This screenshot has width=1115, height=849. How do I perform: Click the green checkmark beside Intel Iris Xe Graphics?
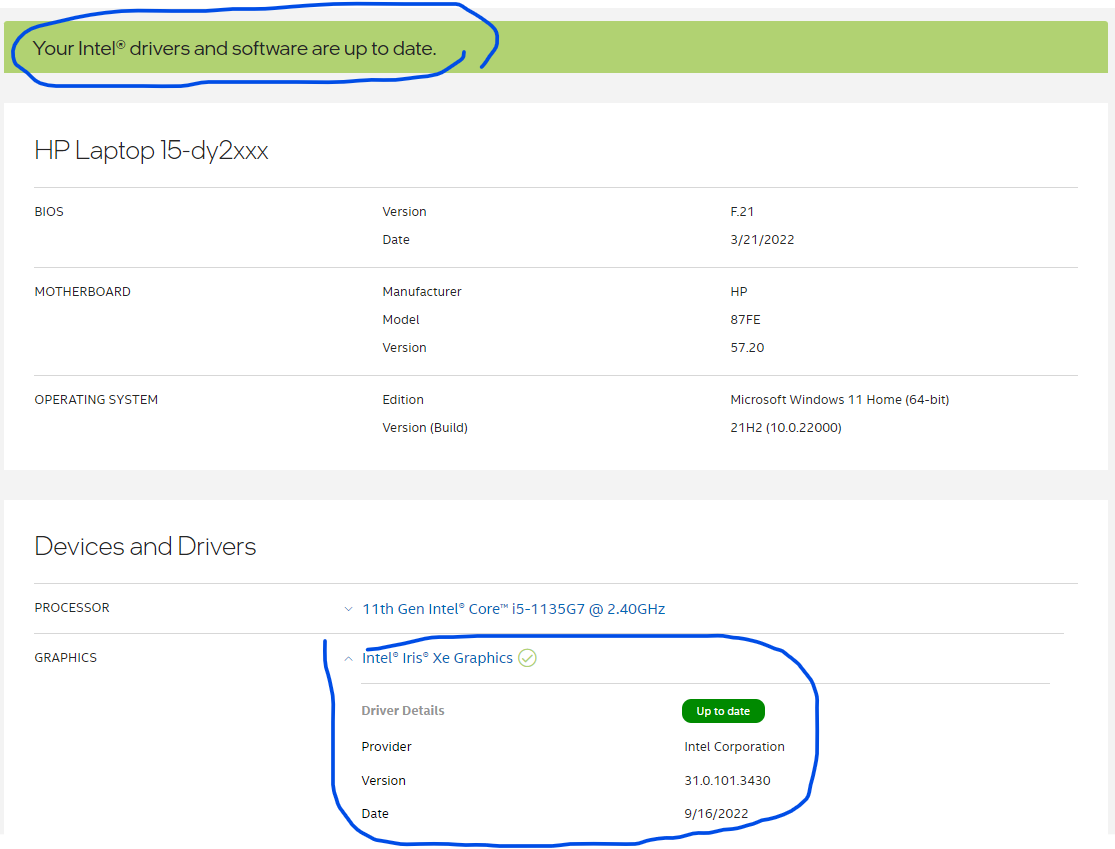pyautogui.click(x=528, y=658)
